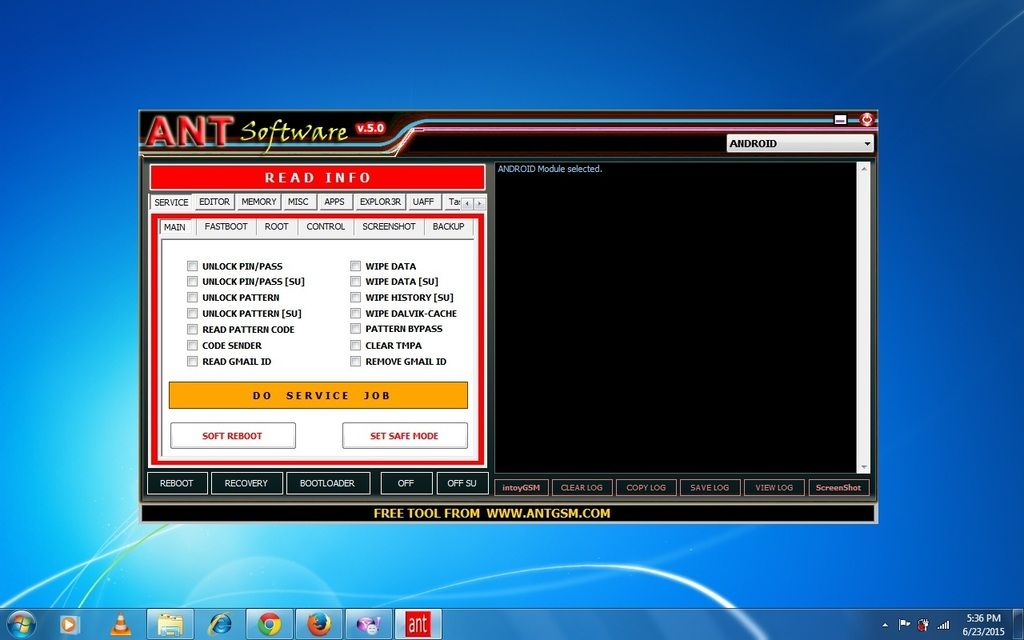Switch to the UAFF tab
The height and width of the screenshot is (640, 1024).
coord(423,202)
